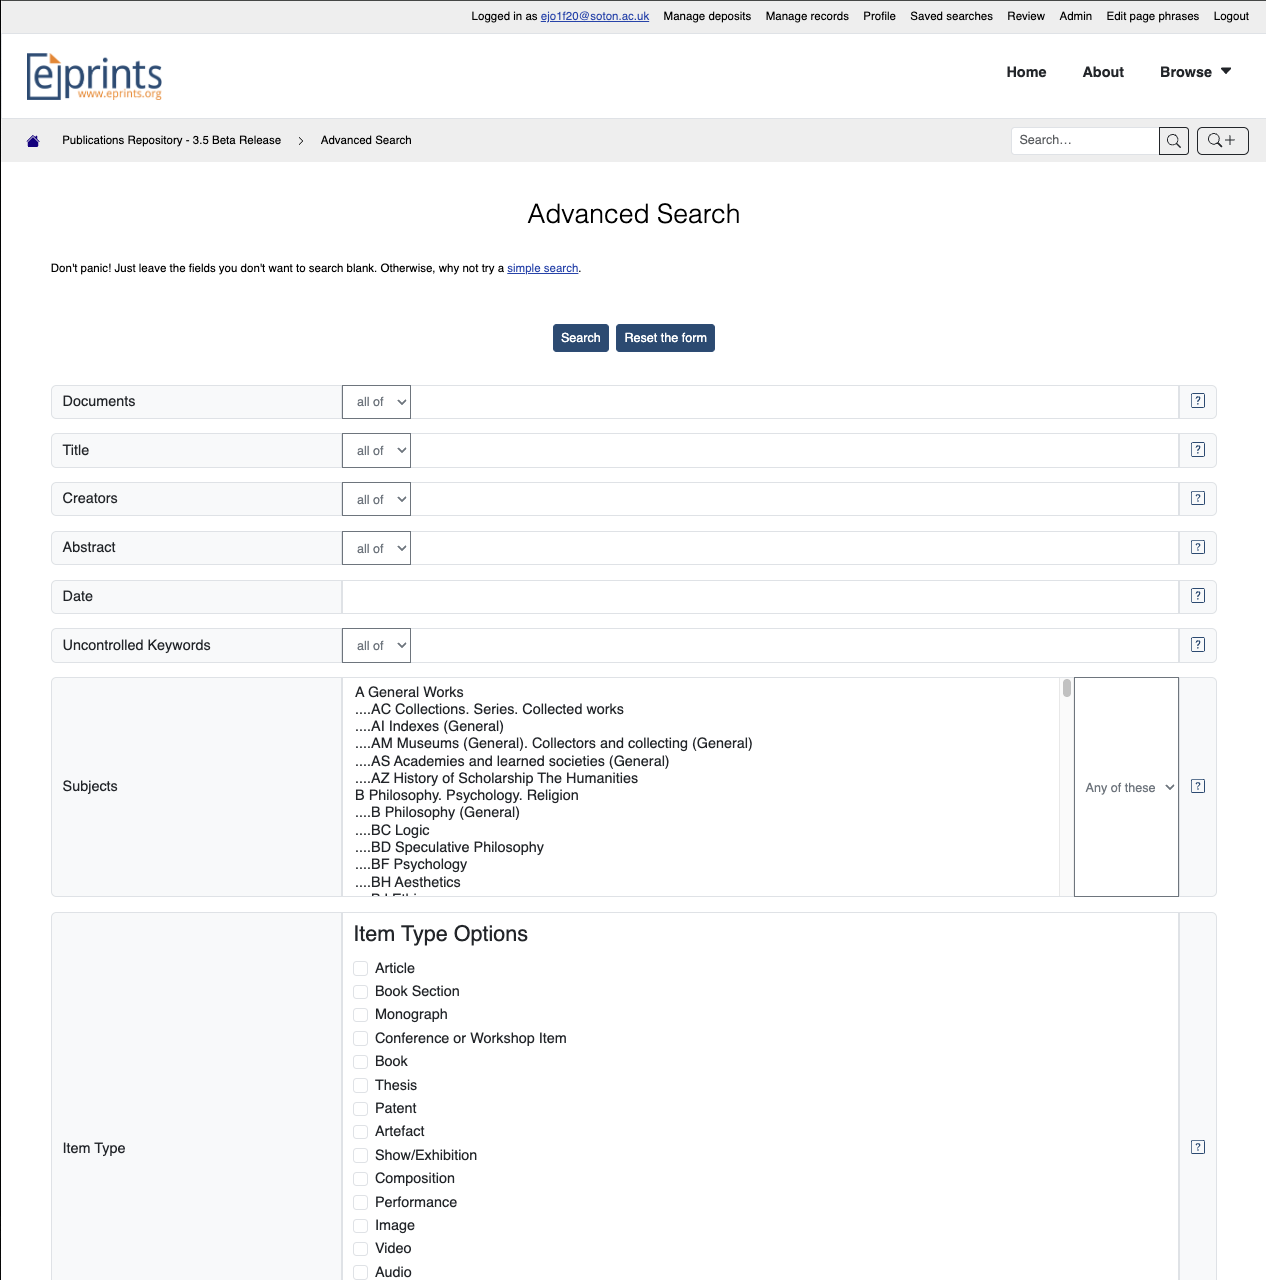Screen dimensions: 1266x1280
Task: Expand the Browse menu
Action: (1196, 72)
